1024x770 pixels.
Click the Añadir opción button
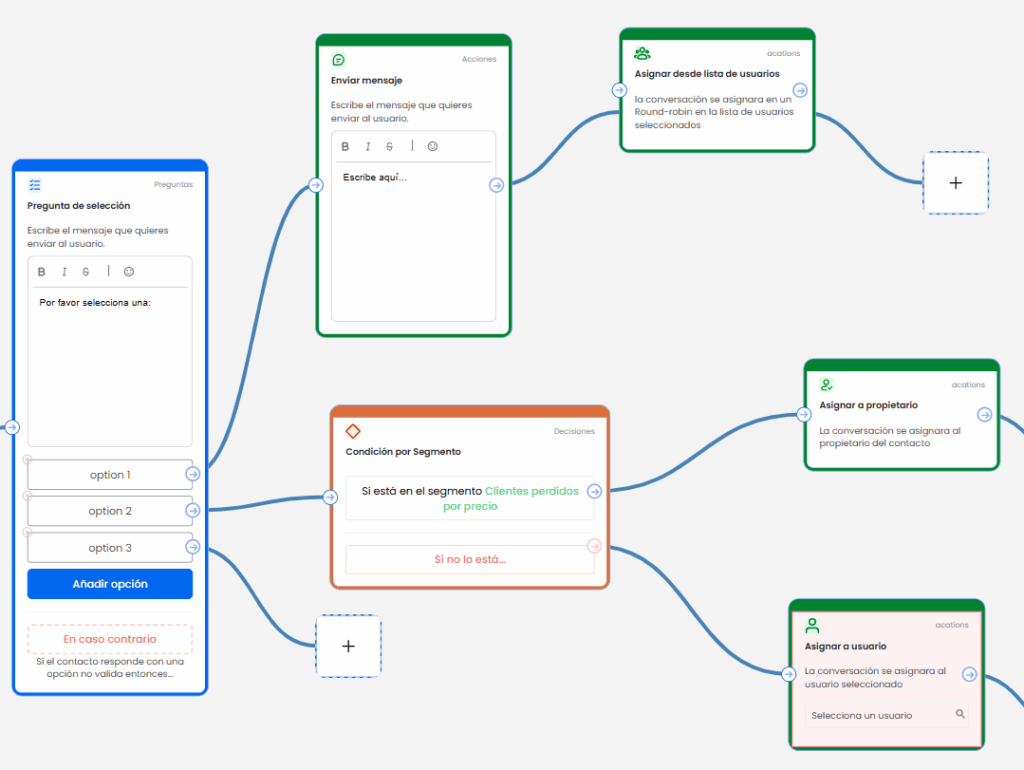pos(110,584)
